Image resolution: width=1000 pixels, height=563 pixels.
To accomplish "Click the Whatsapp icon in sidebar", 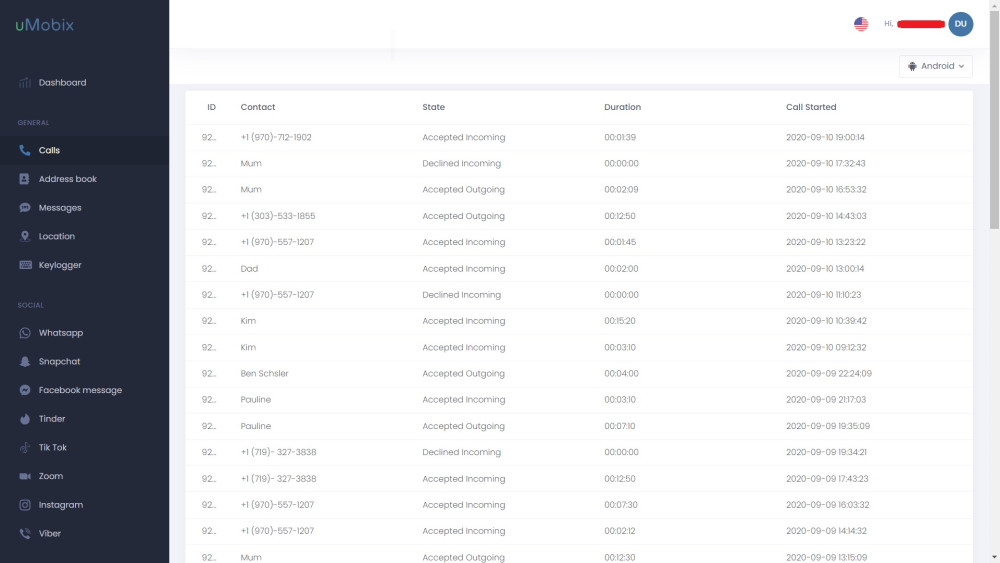I will pyautogui.click(x=25, y=332).
